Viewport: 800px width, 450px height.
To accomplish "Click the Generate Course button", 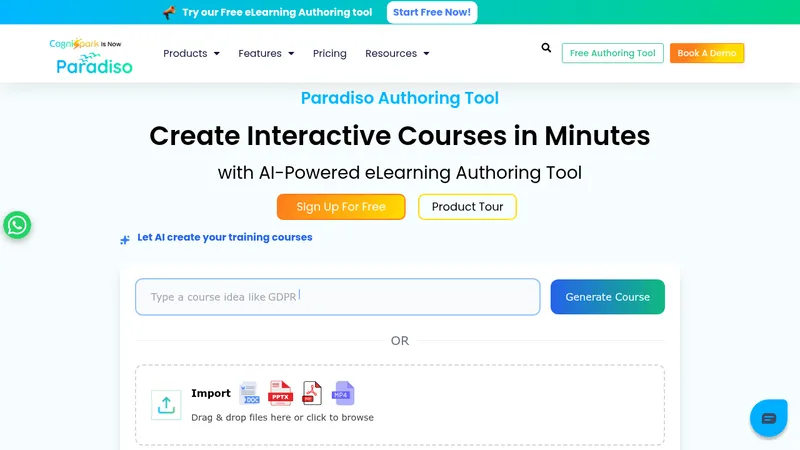I will (608, 297).
